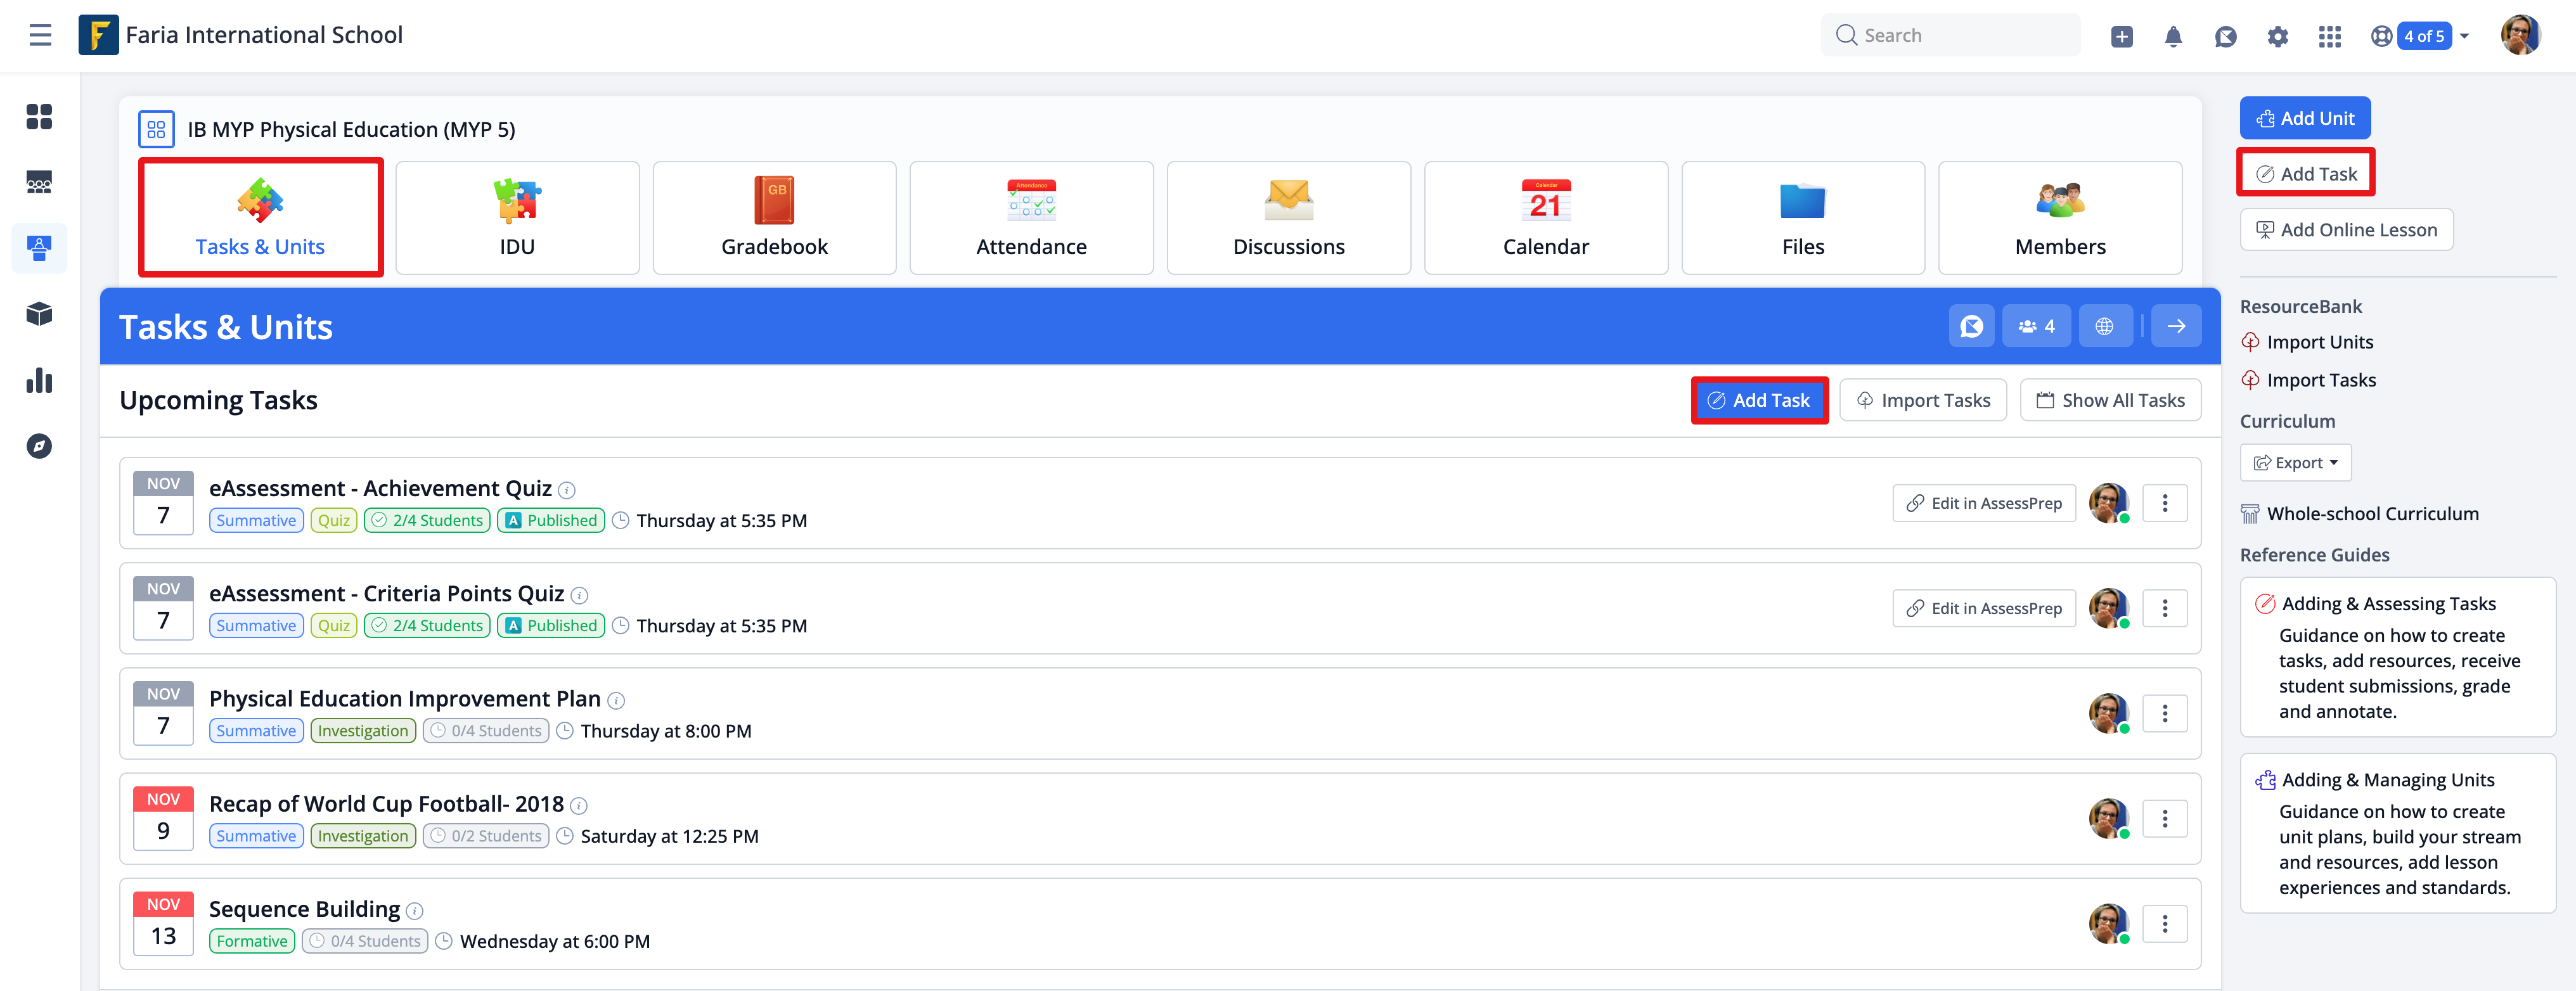This screenshot has height=991, width=2576.
Task: Click Show All Tasks button
Action: pyautogui.click(x=2110, y=401)
